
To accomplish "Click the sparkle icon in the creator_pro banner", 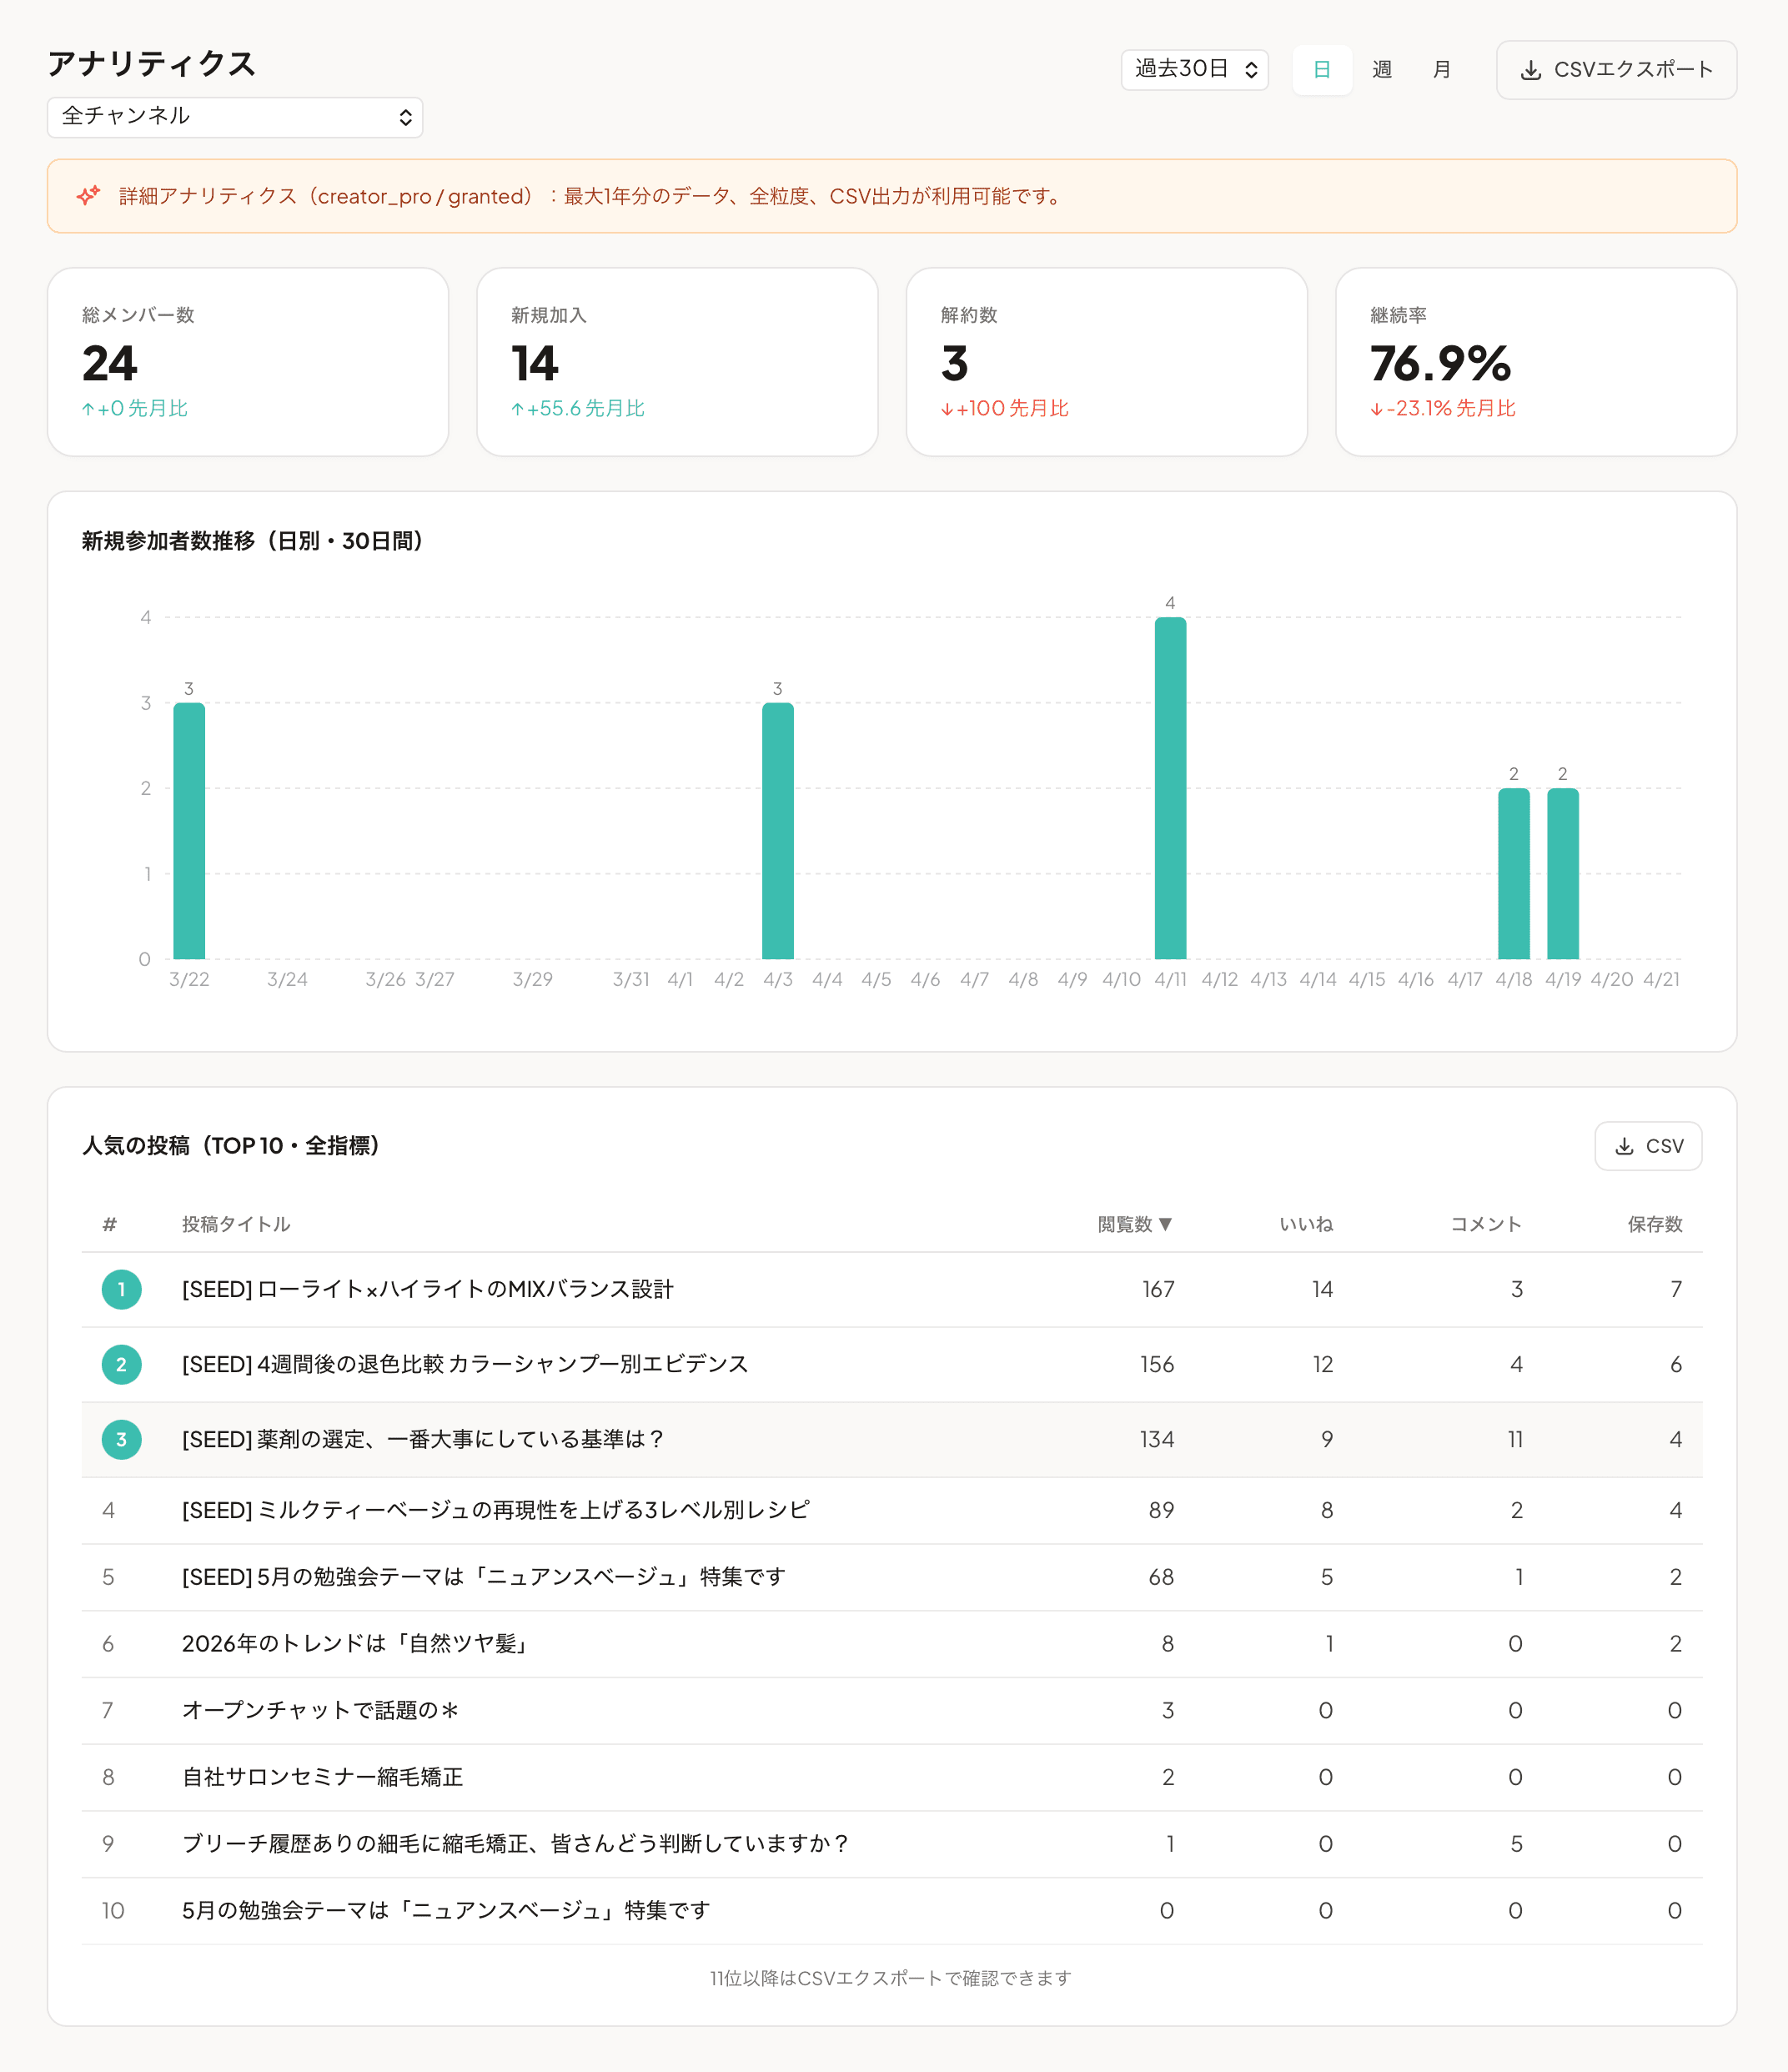I will (x=88, y=196).
